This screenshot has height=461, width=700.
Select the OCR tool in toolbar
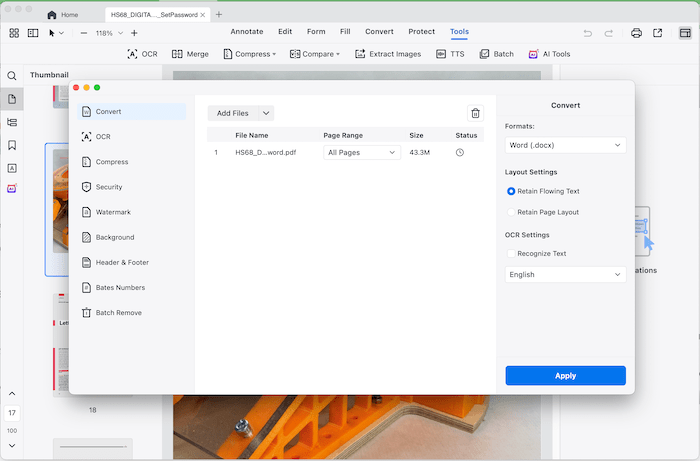142,54
